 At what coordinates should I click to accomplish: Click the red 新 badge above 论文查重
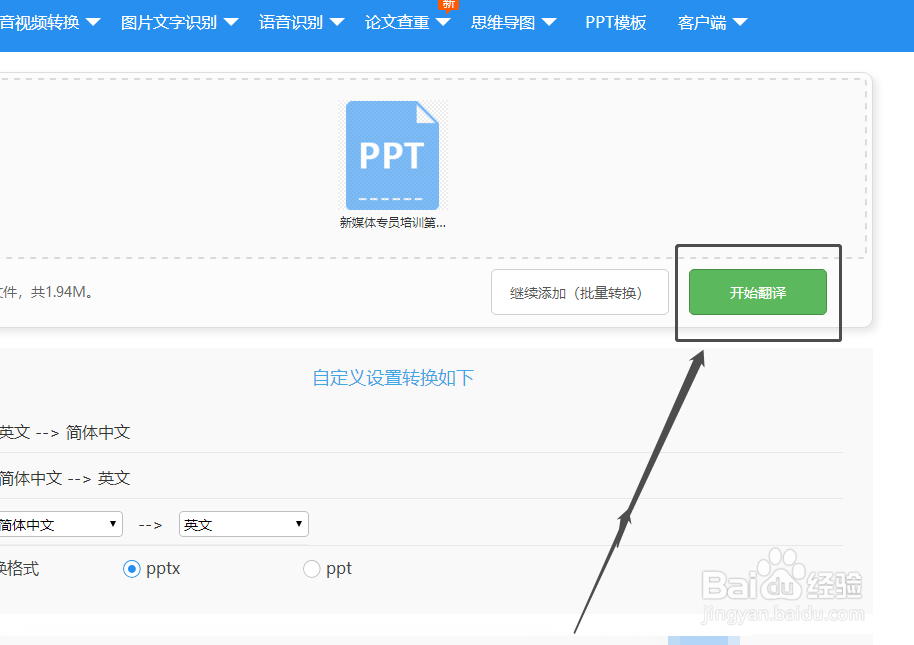coord(447,5)
